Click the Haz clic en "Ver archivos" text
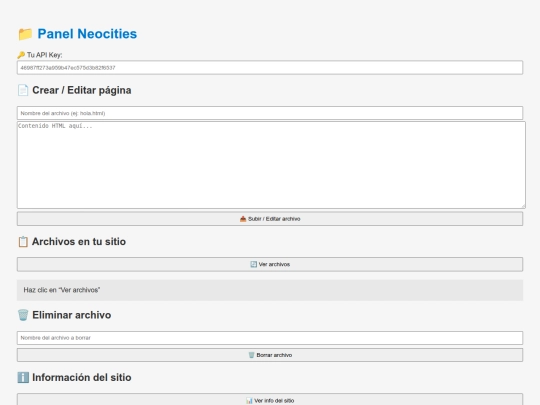 click(62, 290)
